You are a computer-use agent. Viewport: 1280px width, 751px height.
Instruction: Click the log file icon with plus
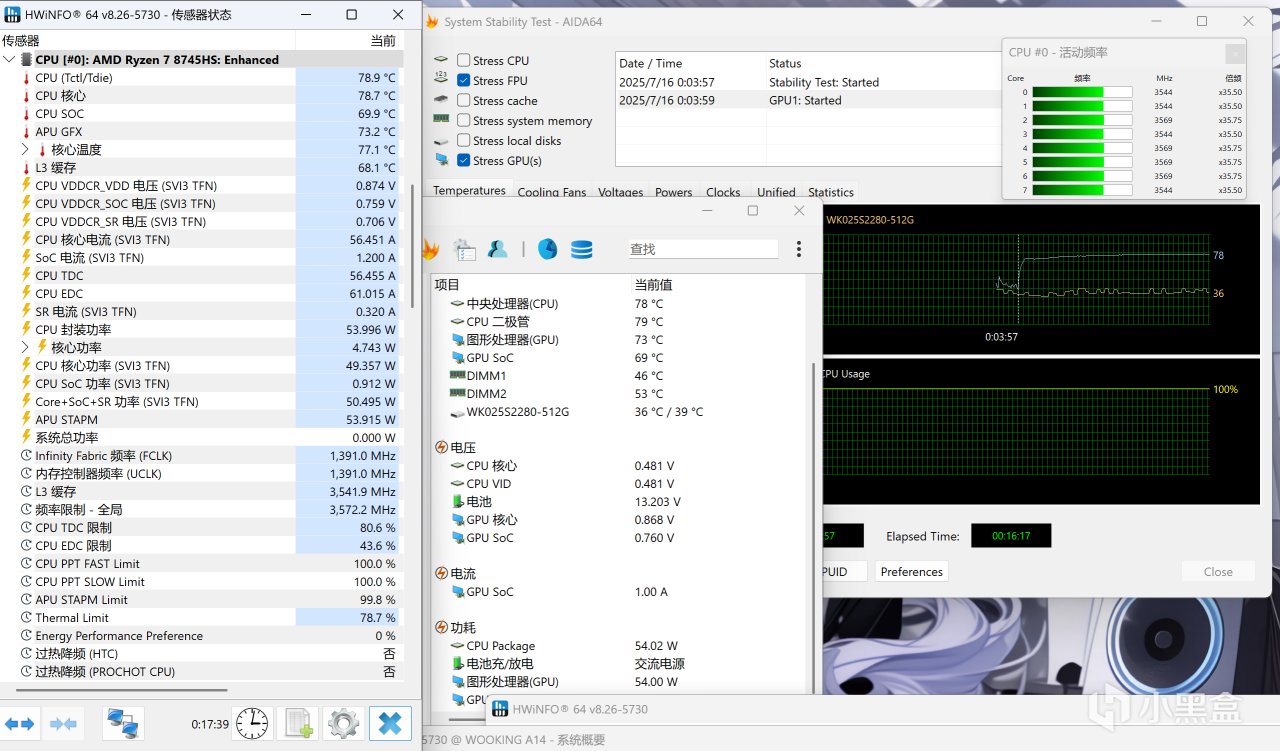(x=298, y=723)
